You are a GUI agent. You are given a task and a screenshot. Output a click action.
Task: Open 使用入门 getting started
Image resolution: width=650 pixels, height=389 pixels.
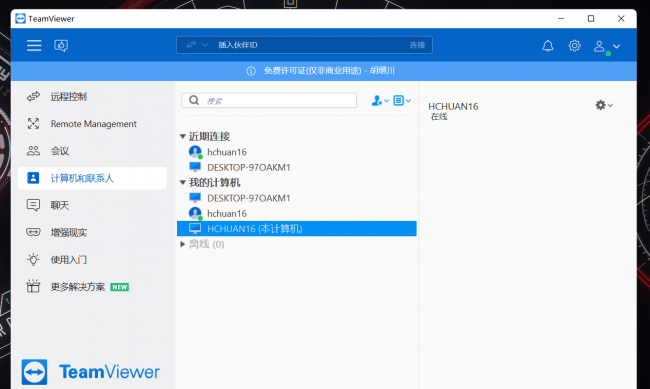[x=92, y=260]
